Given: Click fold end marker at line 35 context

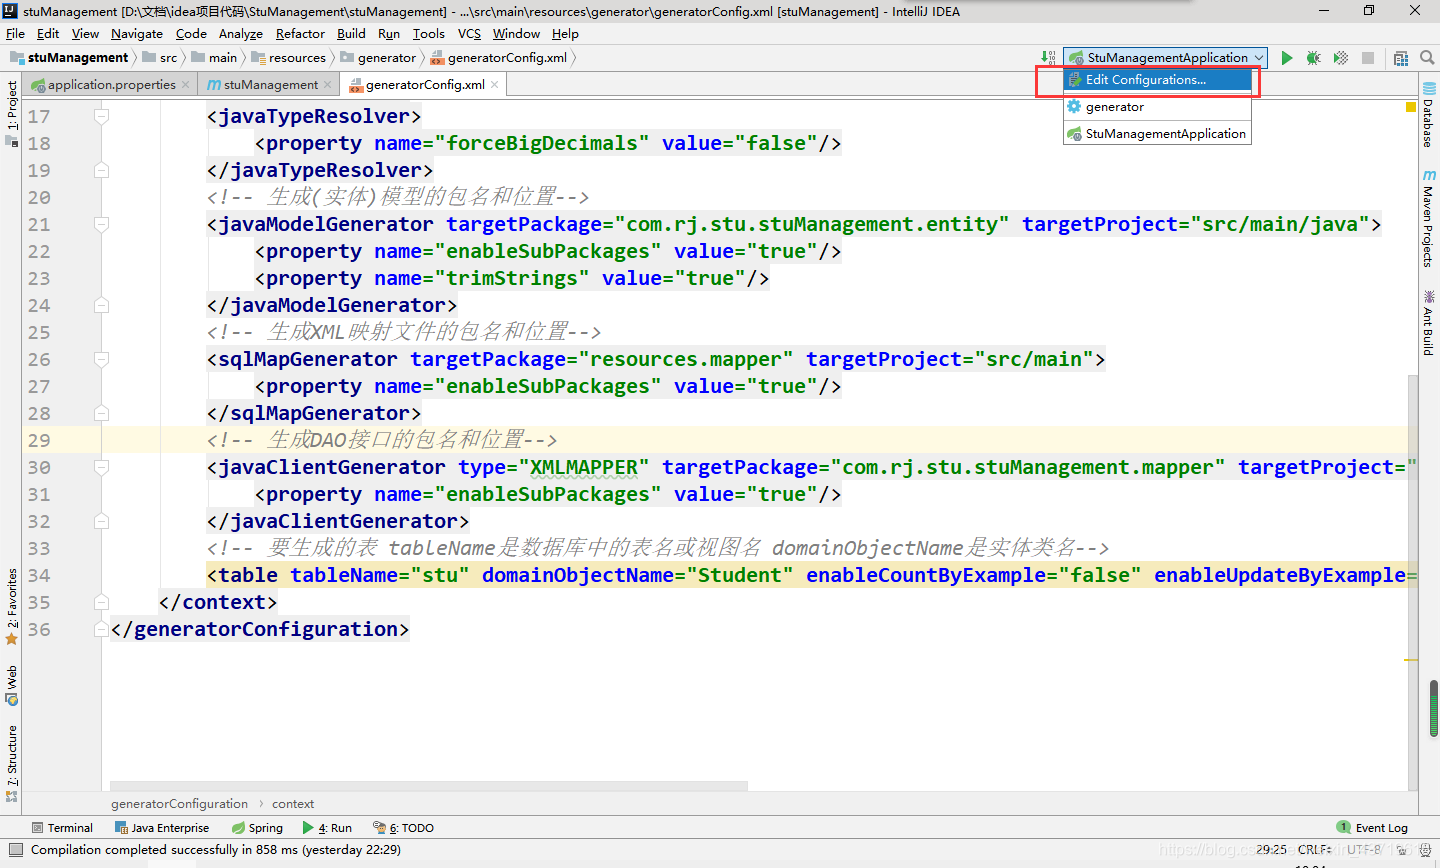Looking at the screenshot, I should pyautogui.click(x=101, y=602).
